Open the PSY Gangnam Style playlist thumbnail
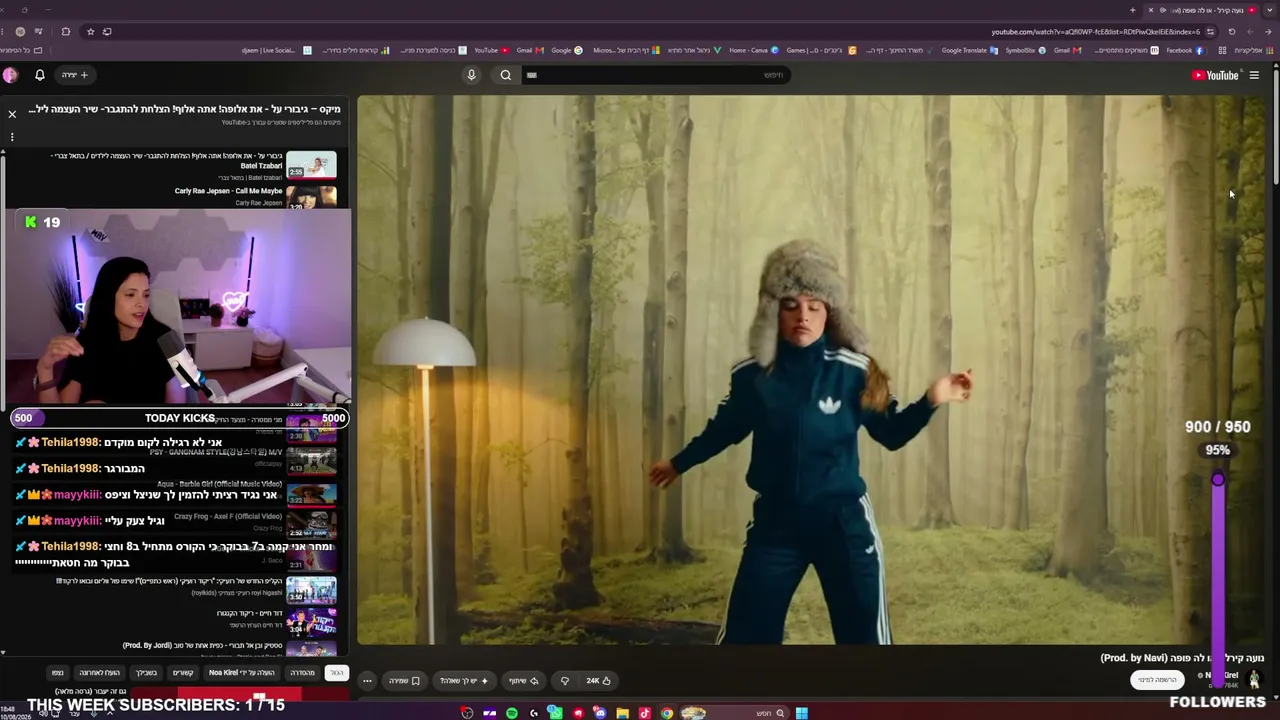The image size is (1280, 720). [x=311, y=461]
